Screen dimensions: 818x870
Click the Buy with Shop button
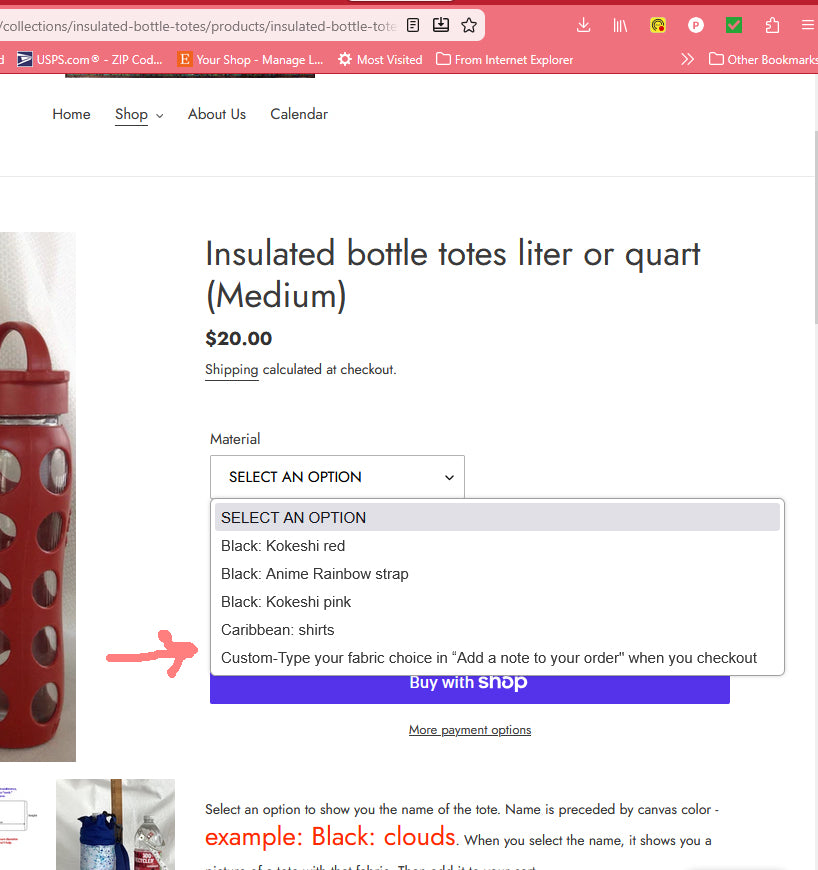point(469,688)
